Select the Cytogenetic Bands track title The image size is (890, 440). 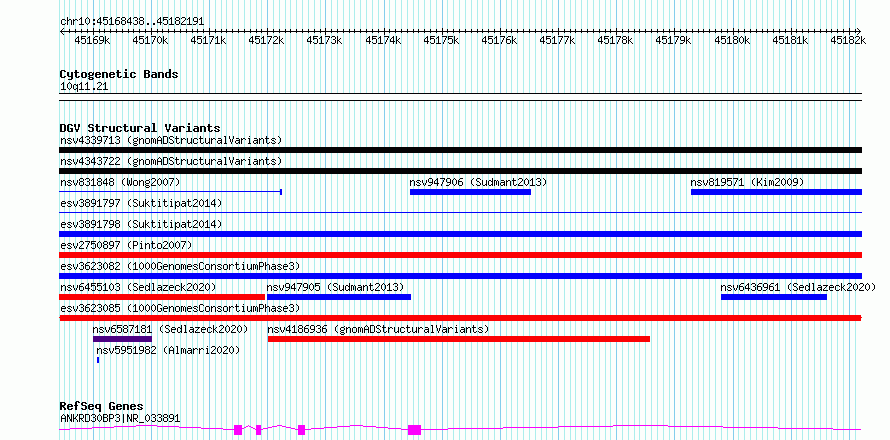pos(119,74)
